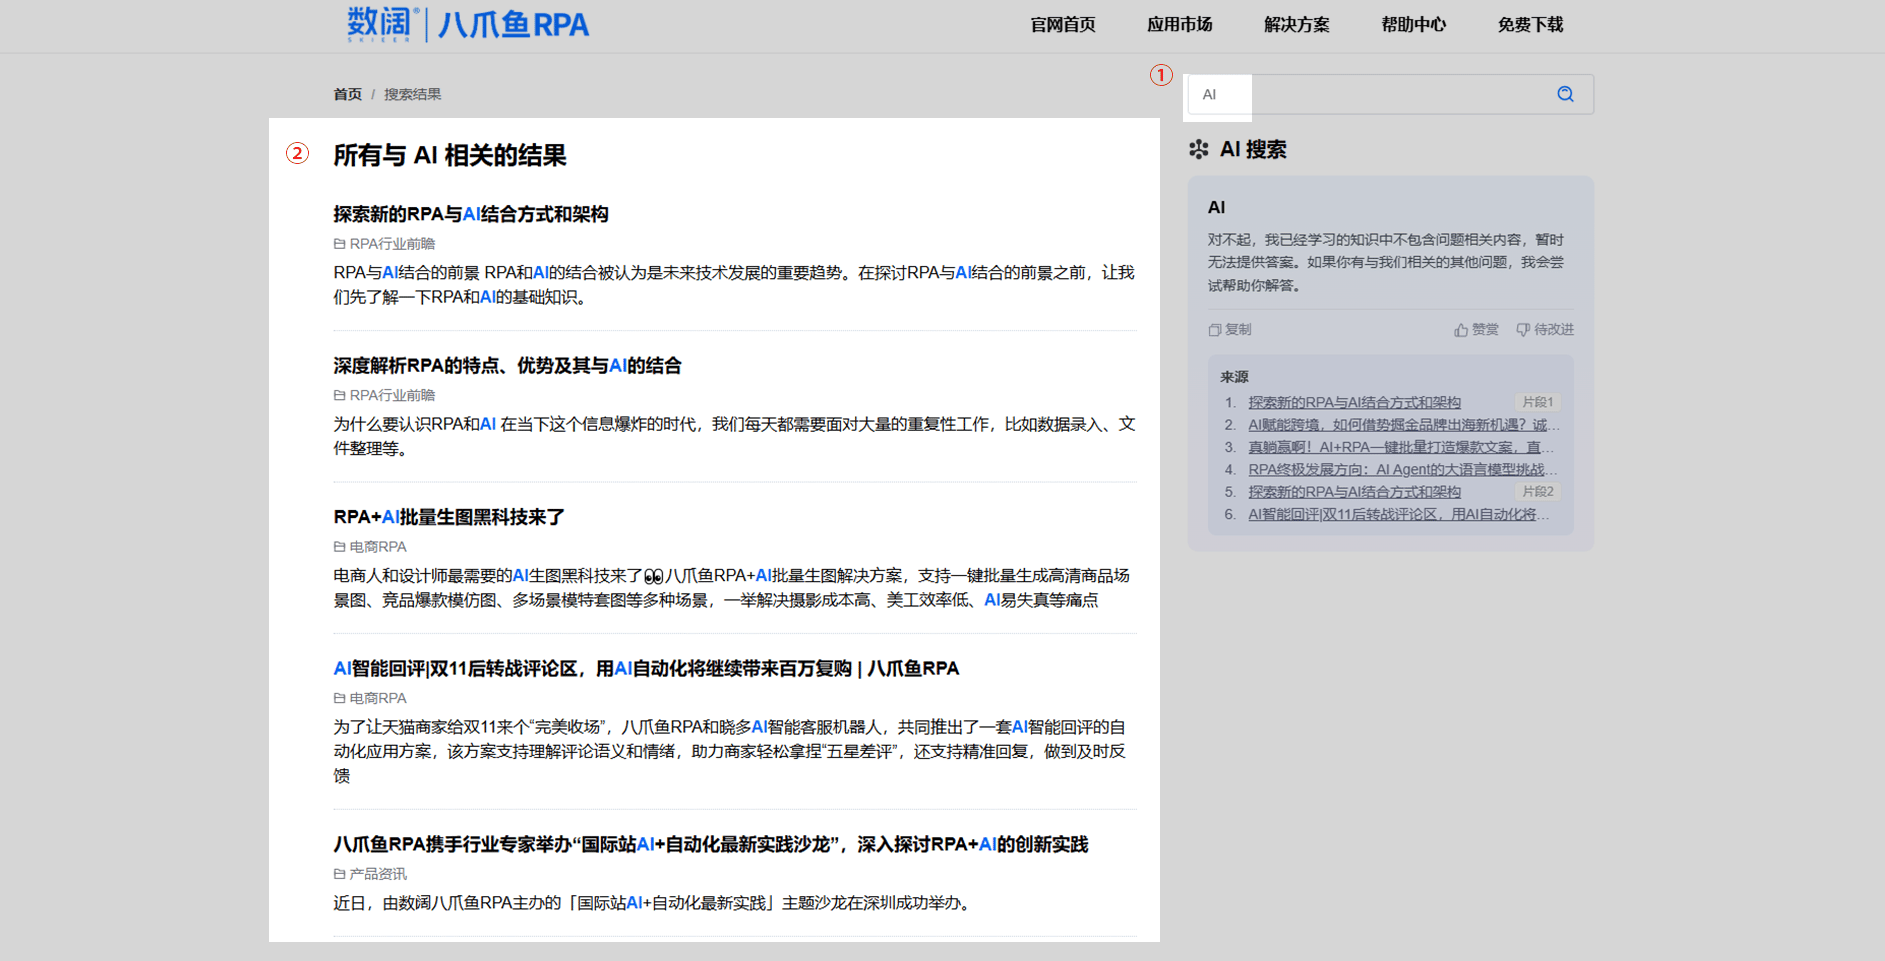Click breadcrumb text 搜索结果
The height and width of the screenshot is (961, 1885).
coord(412,94)
